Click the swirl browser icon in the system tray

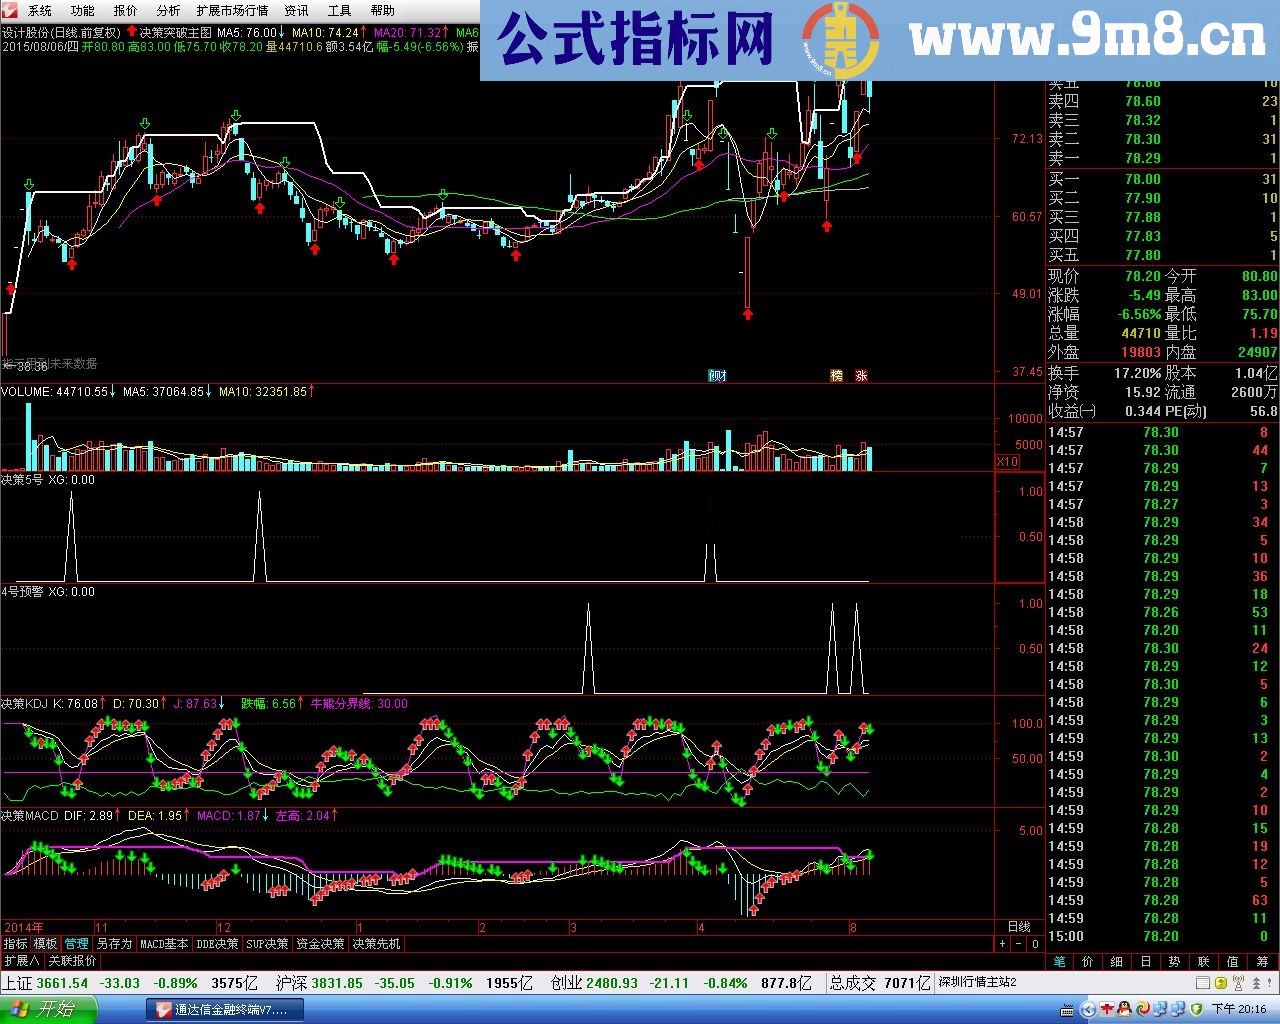pyautogui.click(x=1142, y=1010)
